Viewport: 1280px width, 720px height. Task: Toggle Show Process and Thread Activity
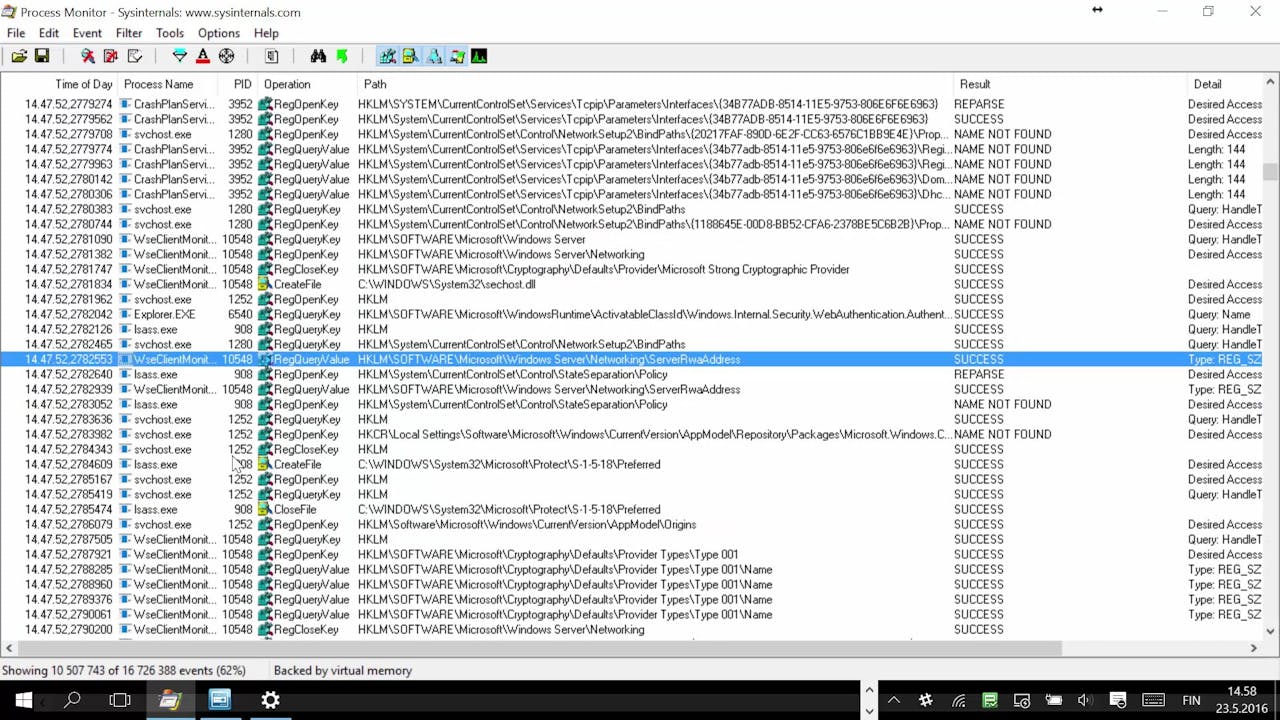click(457, 56)
